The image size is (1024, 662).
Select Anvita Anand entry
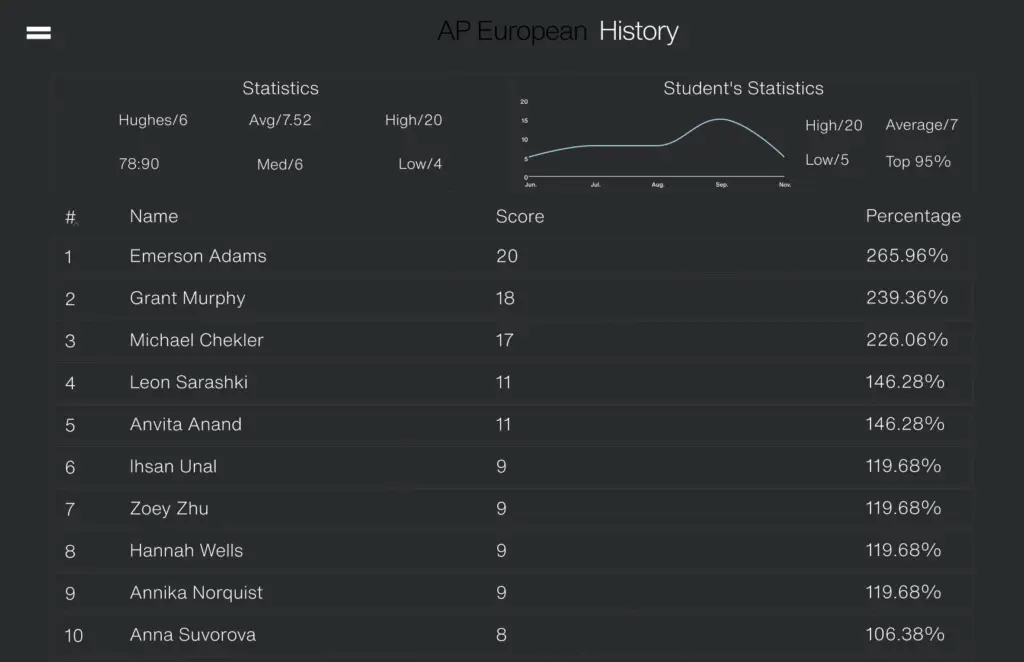[x=514, y=424]
